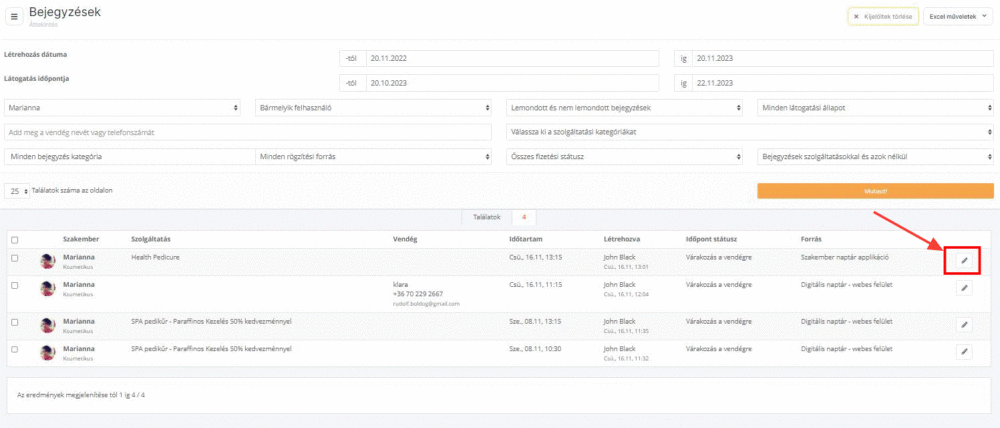Image resolution: width=1000 pixels, height=428 pixels.
Task: Click the Létrehozás dátuma from-date 20.11.2022 field
Action: pos(512,58)
